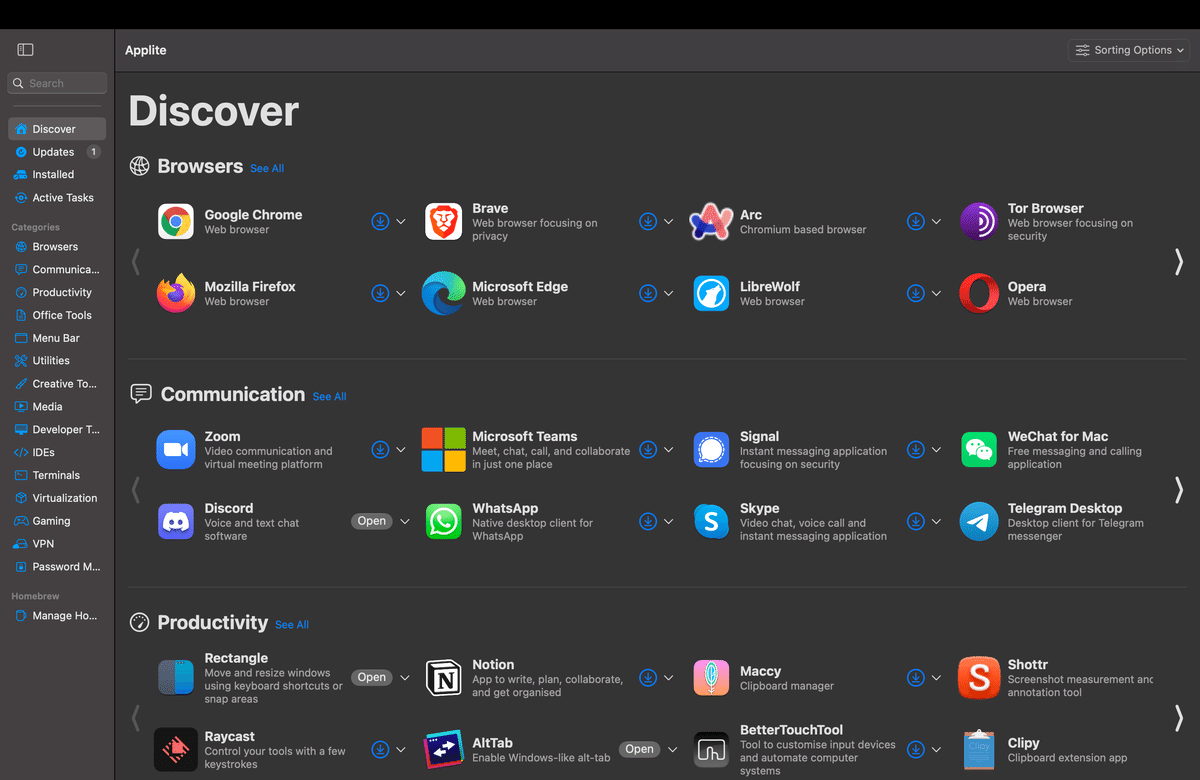Select the Gaming category
Screen dimensions: 1200x780
57,521
